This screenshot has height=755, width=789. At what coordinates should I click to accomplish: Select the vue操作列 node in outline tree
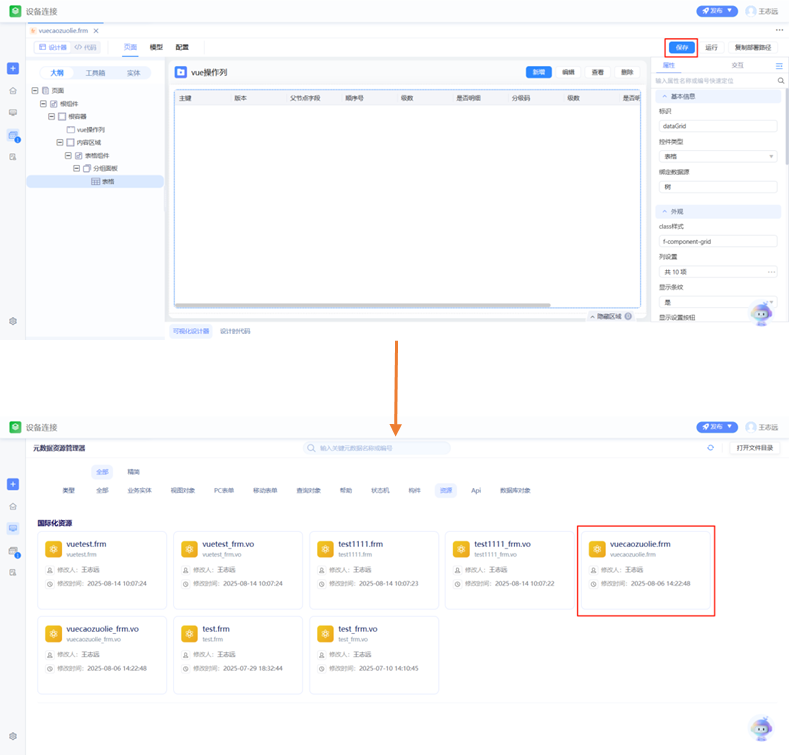91,129
